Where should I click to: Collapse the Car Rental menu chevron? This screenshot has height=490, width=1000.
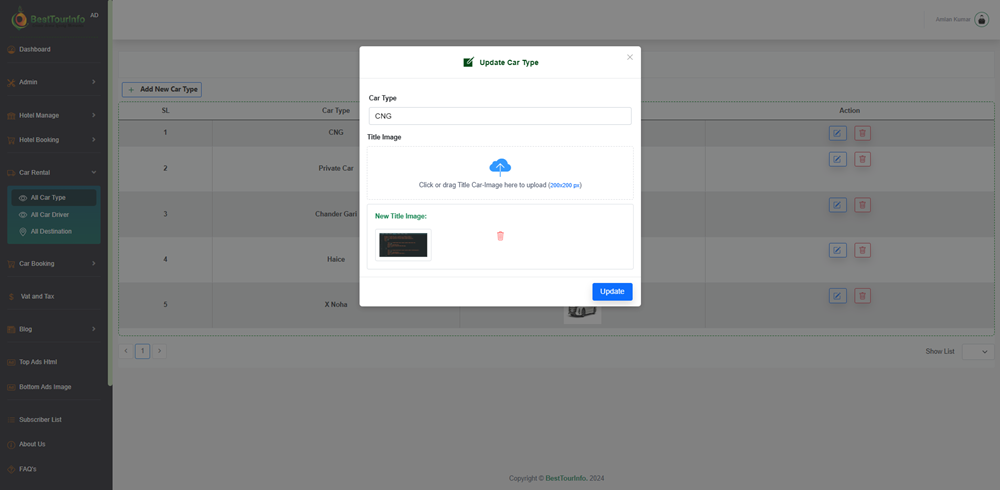(x=93, y=172)
